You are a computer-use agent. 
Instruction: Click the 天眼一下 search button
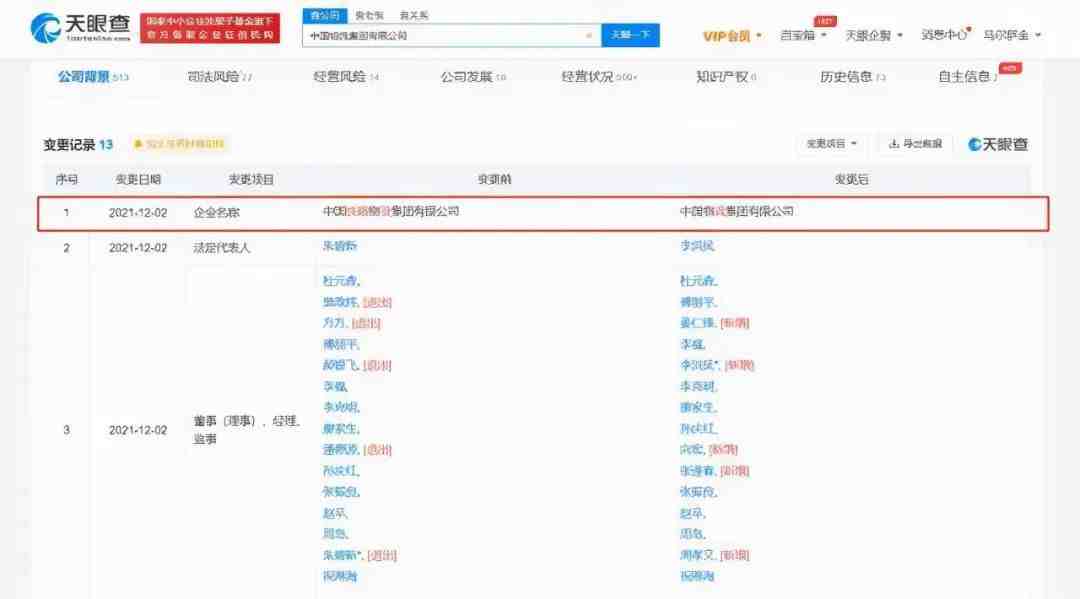(630, 35)
